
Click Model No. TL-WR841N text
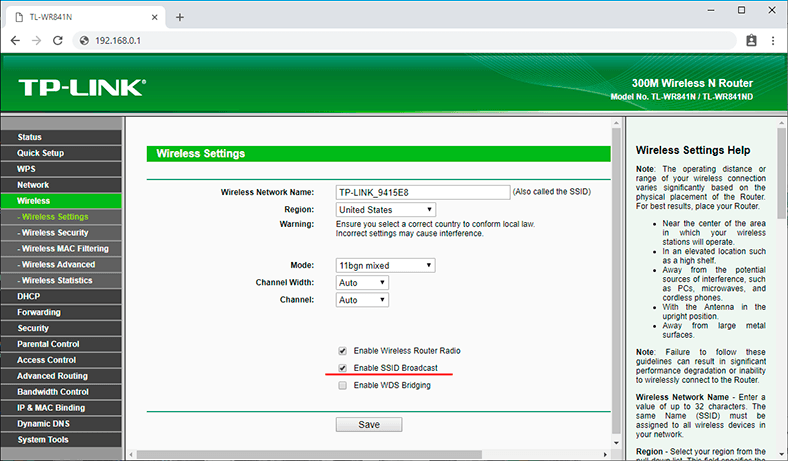pos(681,97)
